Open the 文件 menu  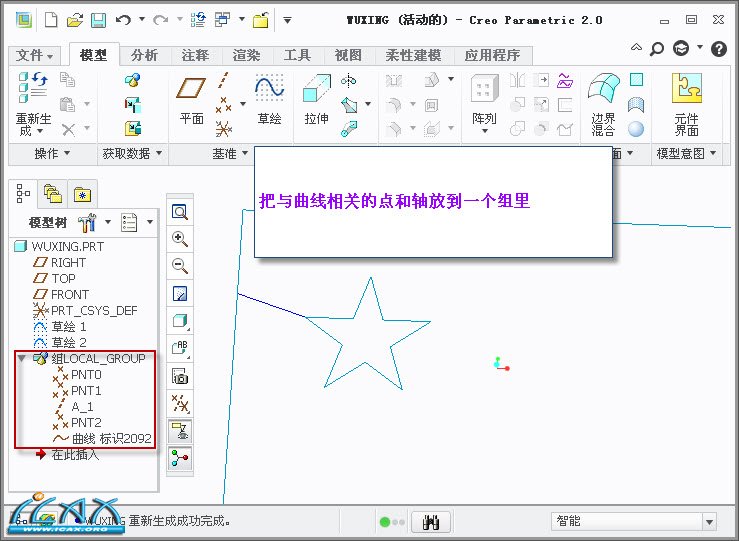[34, 56]
